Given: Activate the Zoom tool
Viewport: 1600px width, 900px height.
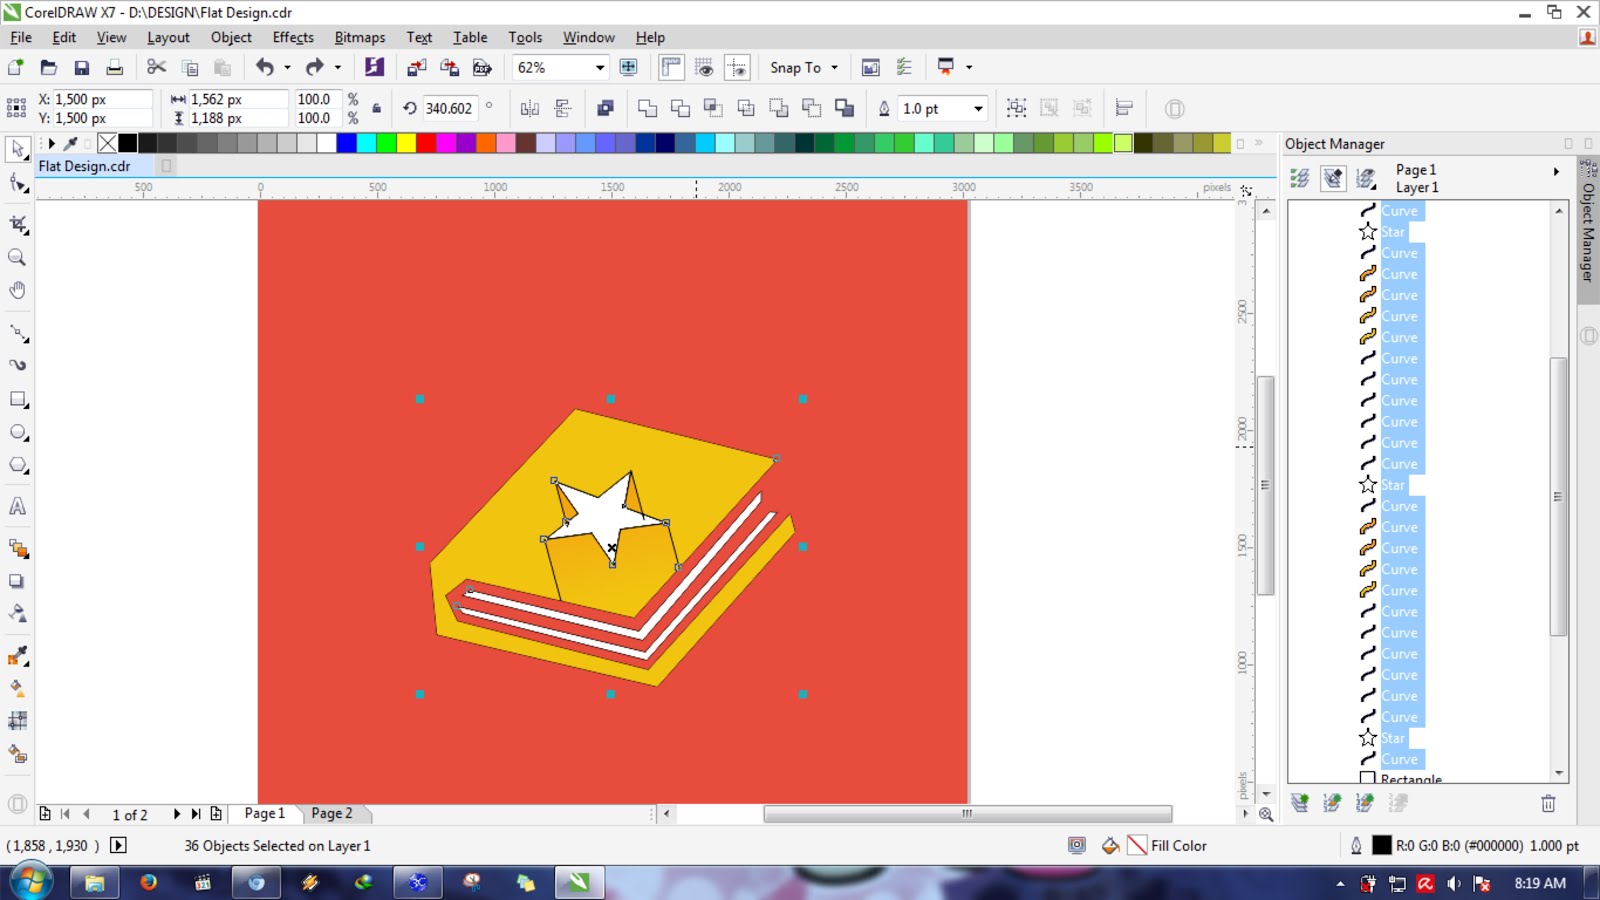Looking at the screenshot, I should 16,257.
